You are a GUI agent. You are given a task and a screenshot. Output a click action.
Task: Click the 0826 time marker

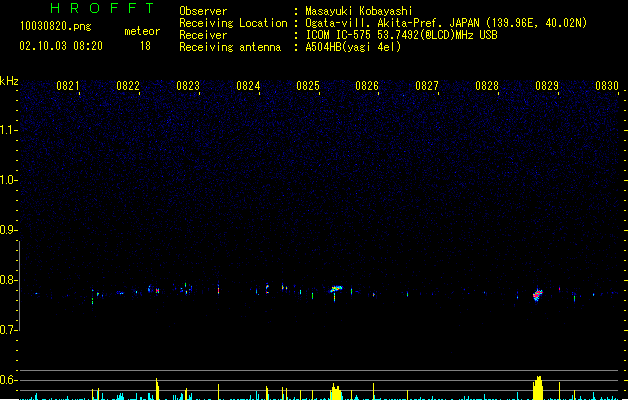point(367,86)
